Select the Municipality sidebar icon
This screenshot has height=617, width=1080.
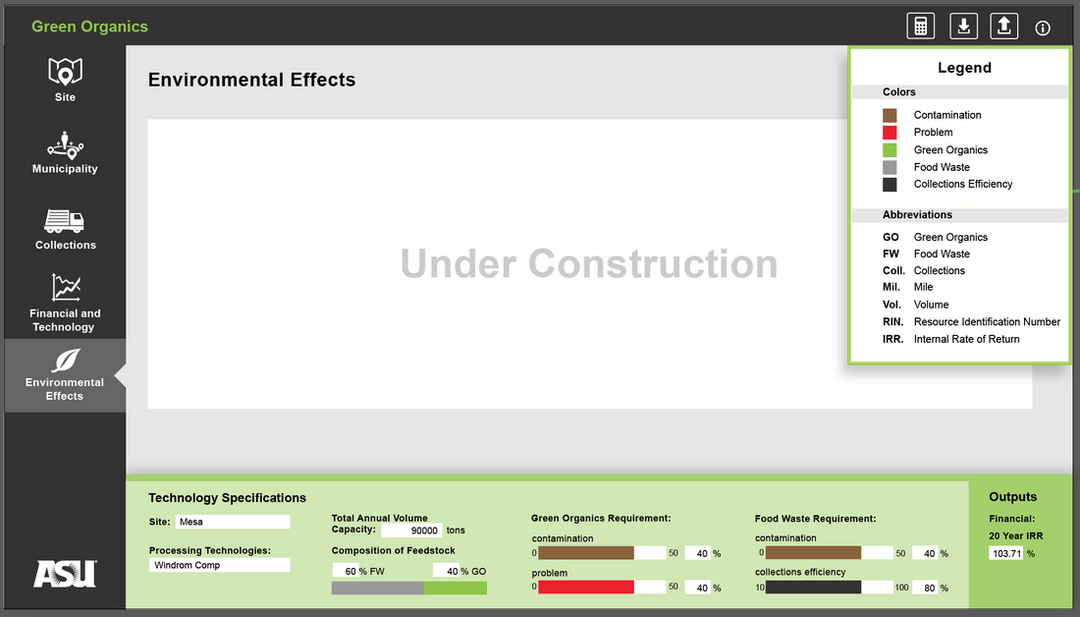coord(65,145)
